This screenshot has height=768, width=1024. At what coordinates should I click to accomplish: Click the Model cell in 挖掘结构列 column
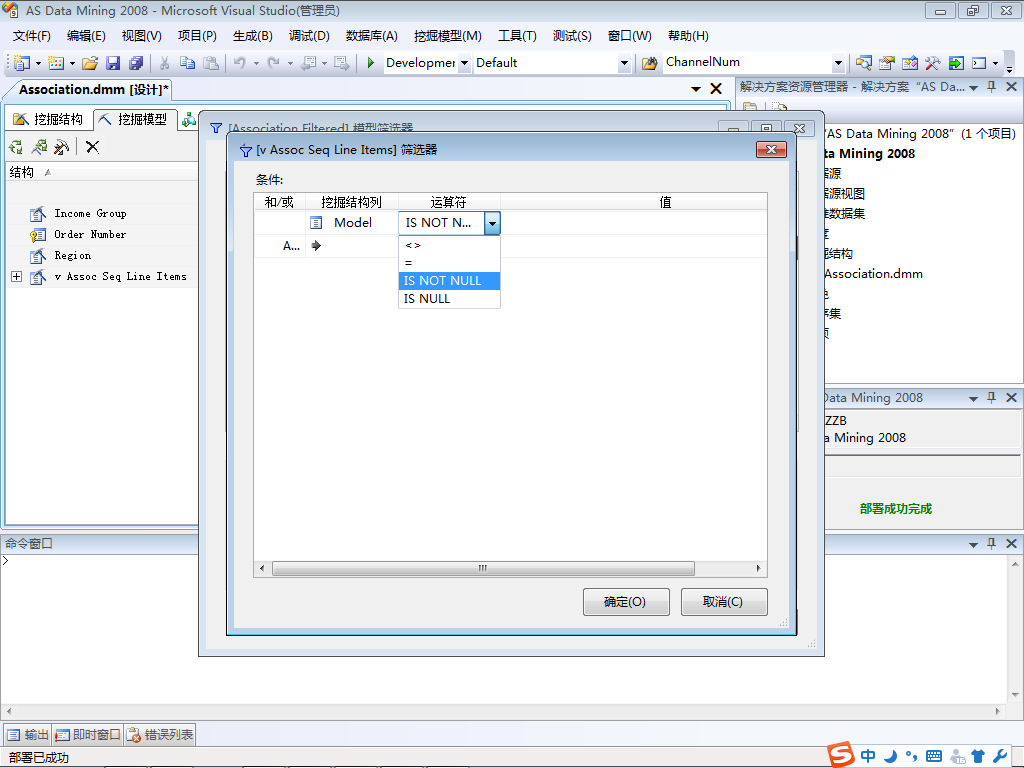coord(351,223)
